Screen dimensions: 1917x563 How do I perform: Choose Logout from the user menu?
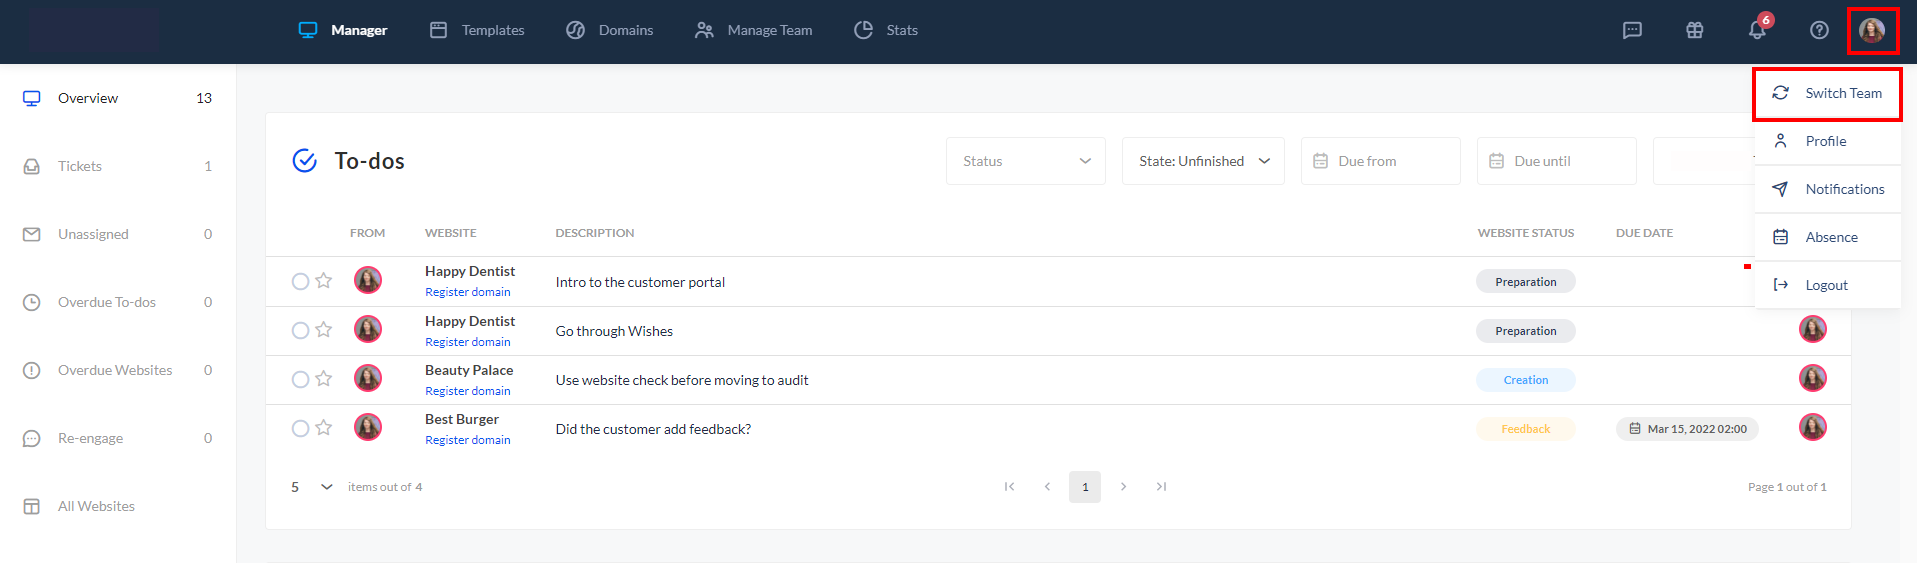(x=1825, y=285)
